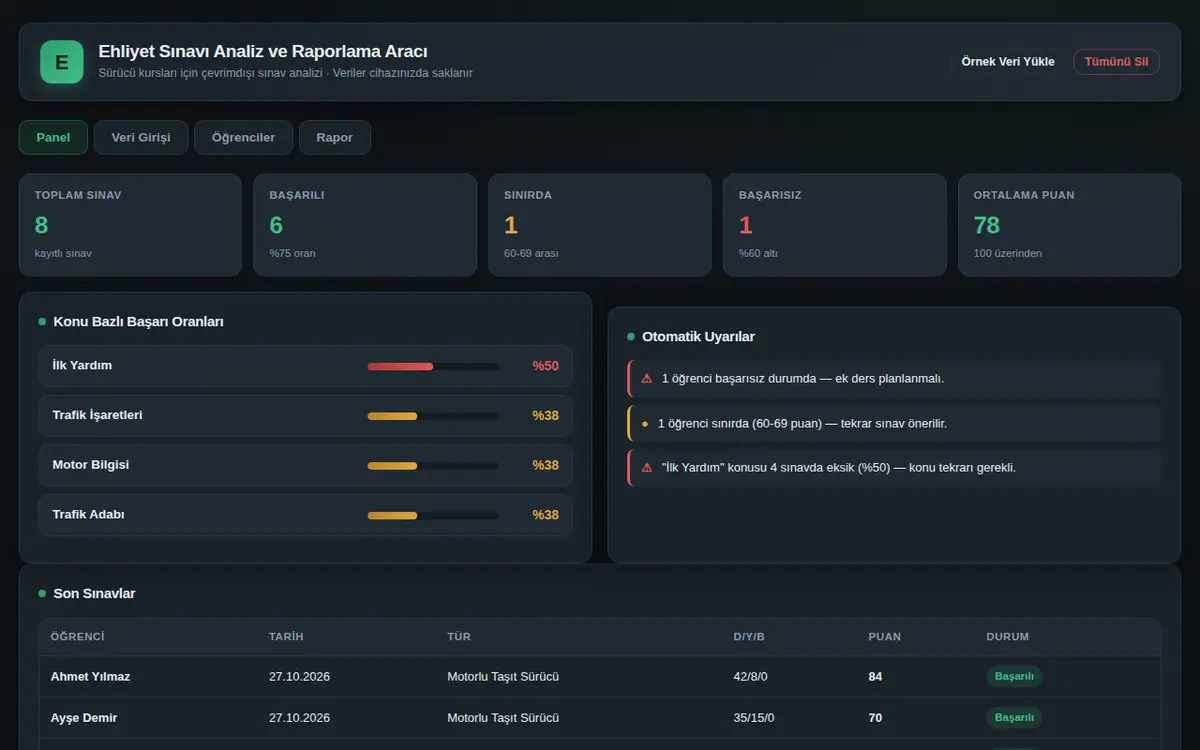This screenshot has width=1200, height=750.
Task: Click the warning triangle on the başarısız alert
Action: (647, 379)
